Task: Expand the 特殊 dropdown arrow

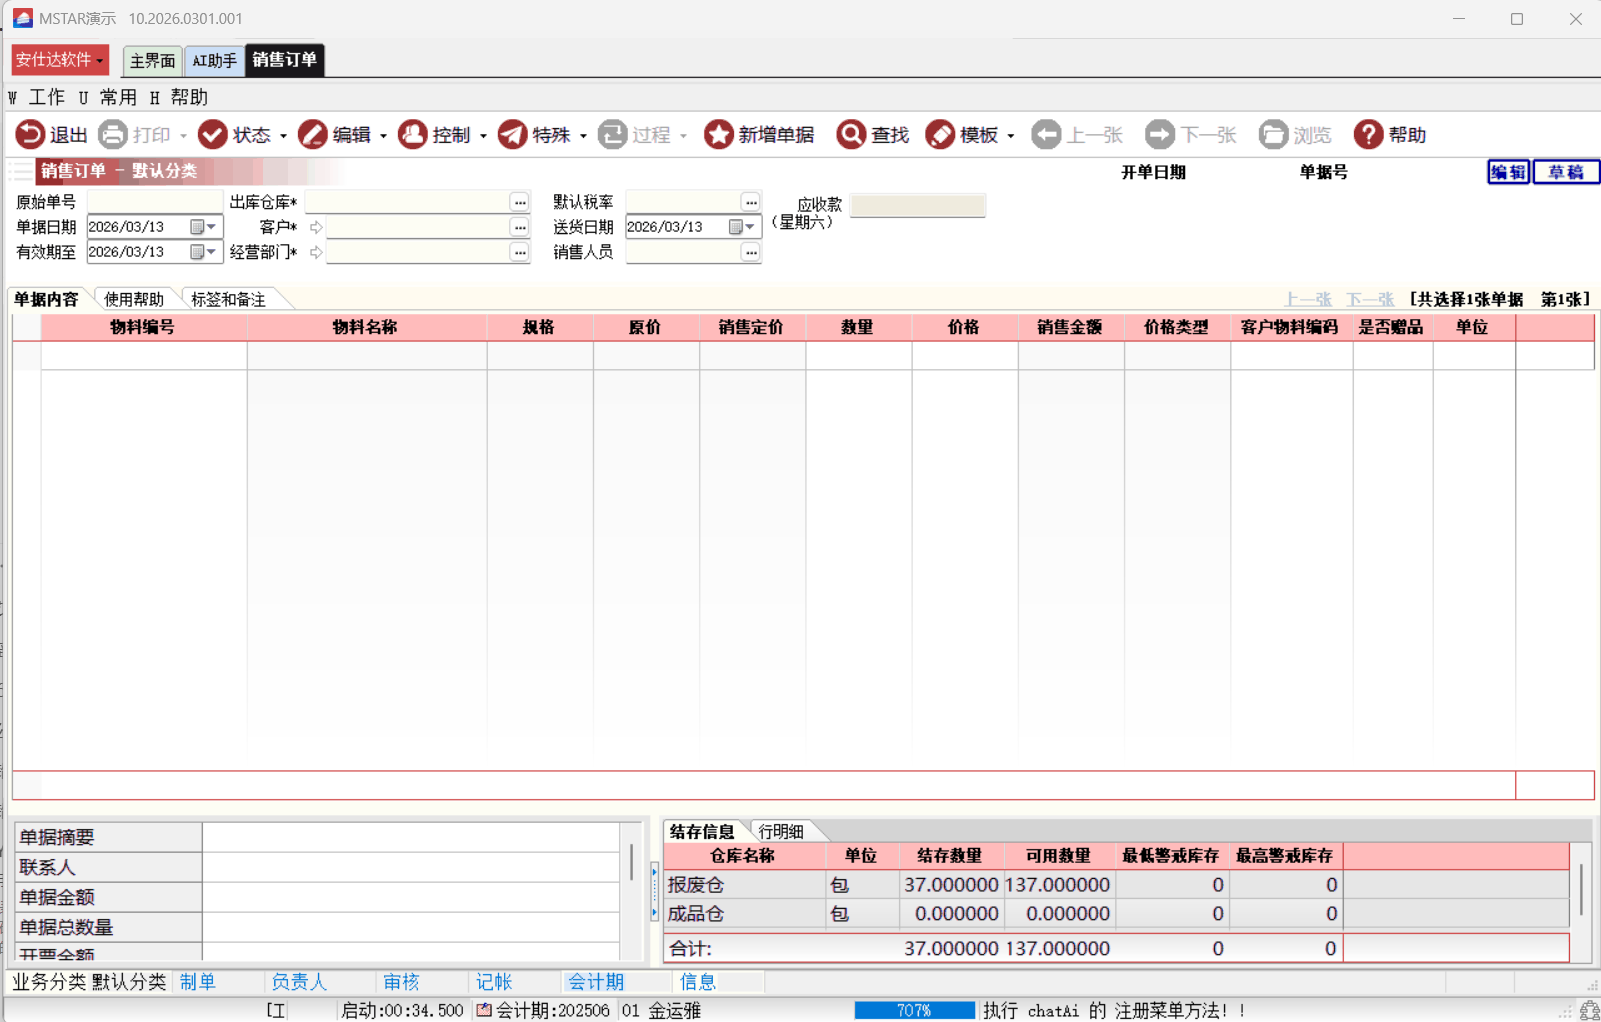Action: tap(583, 136)
